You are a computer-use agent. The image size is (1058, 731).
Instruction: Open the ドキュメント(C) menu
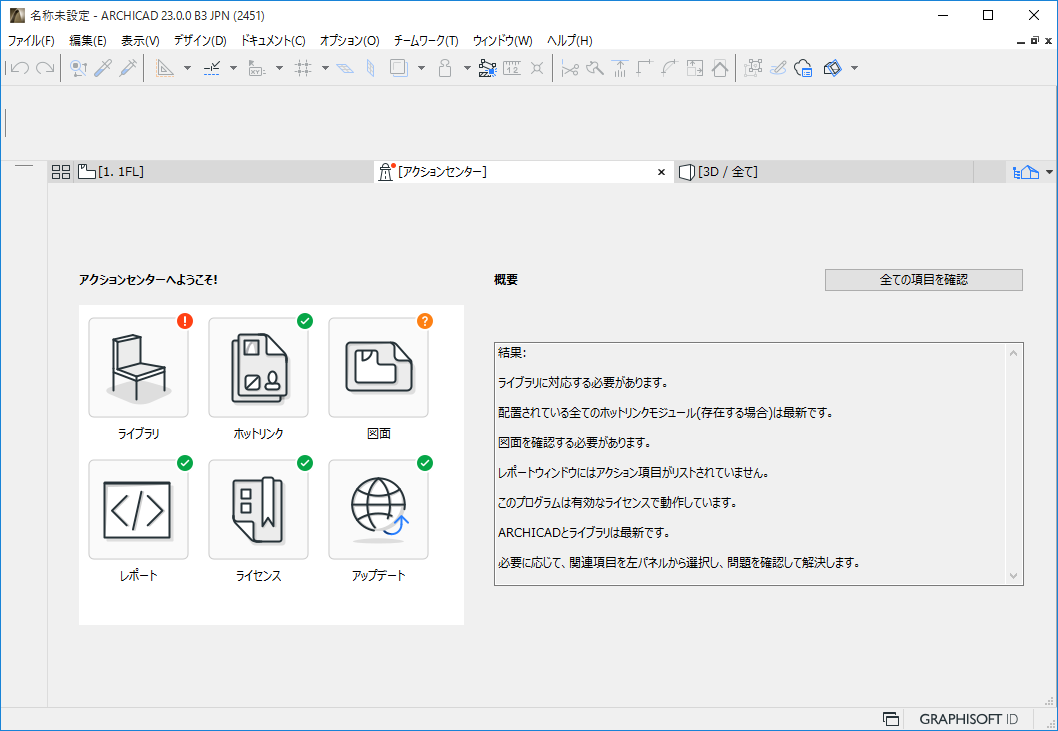273,40
